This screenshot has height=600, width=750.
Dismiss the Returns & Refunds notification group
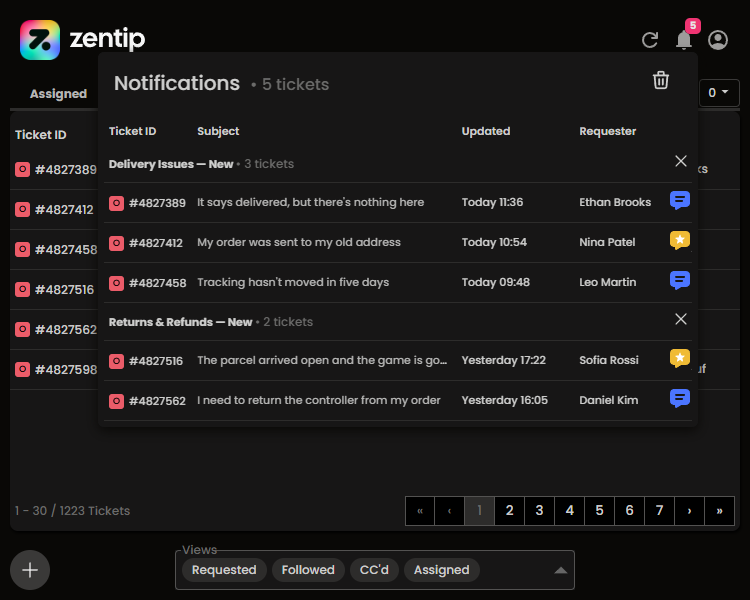[x=681, y=319]
